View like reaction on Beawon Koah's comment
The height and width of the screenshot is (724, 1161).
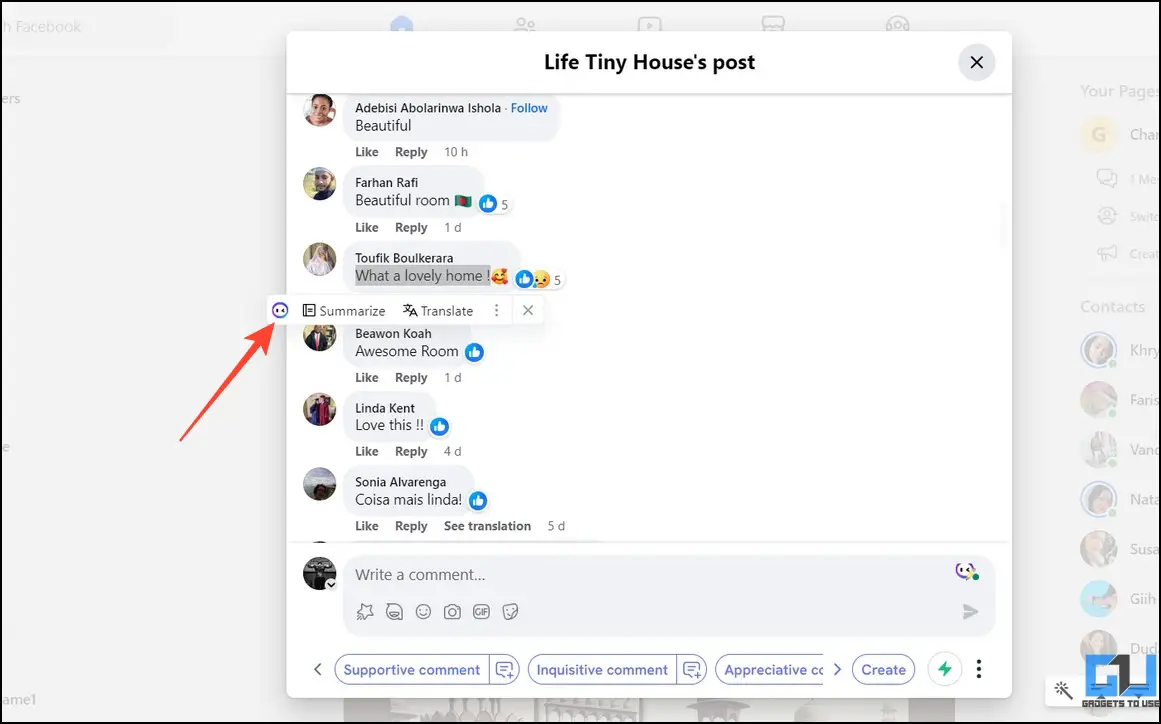click(x=475, y=352)
